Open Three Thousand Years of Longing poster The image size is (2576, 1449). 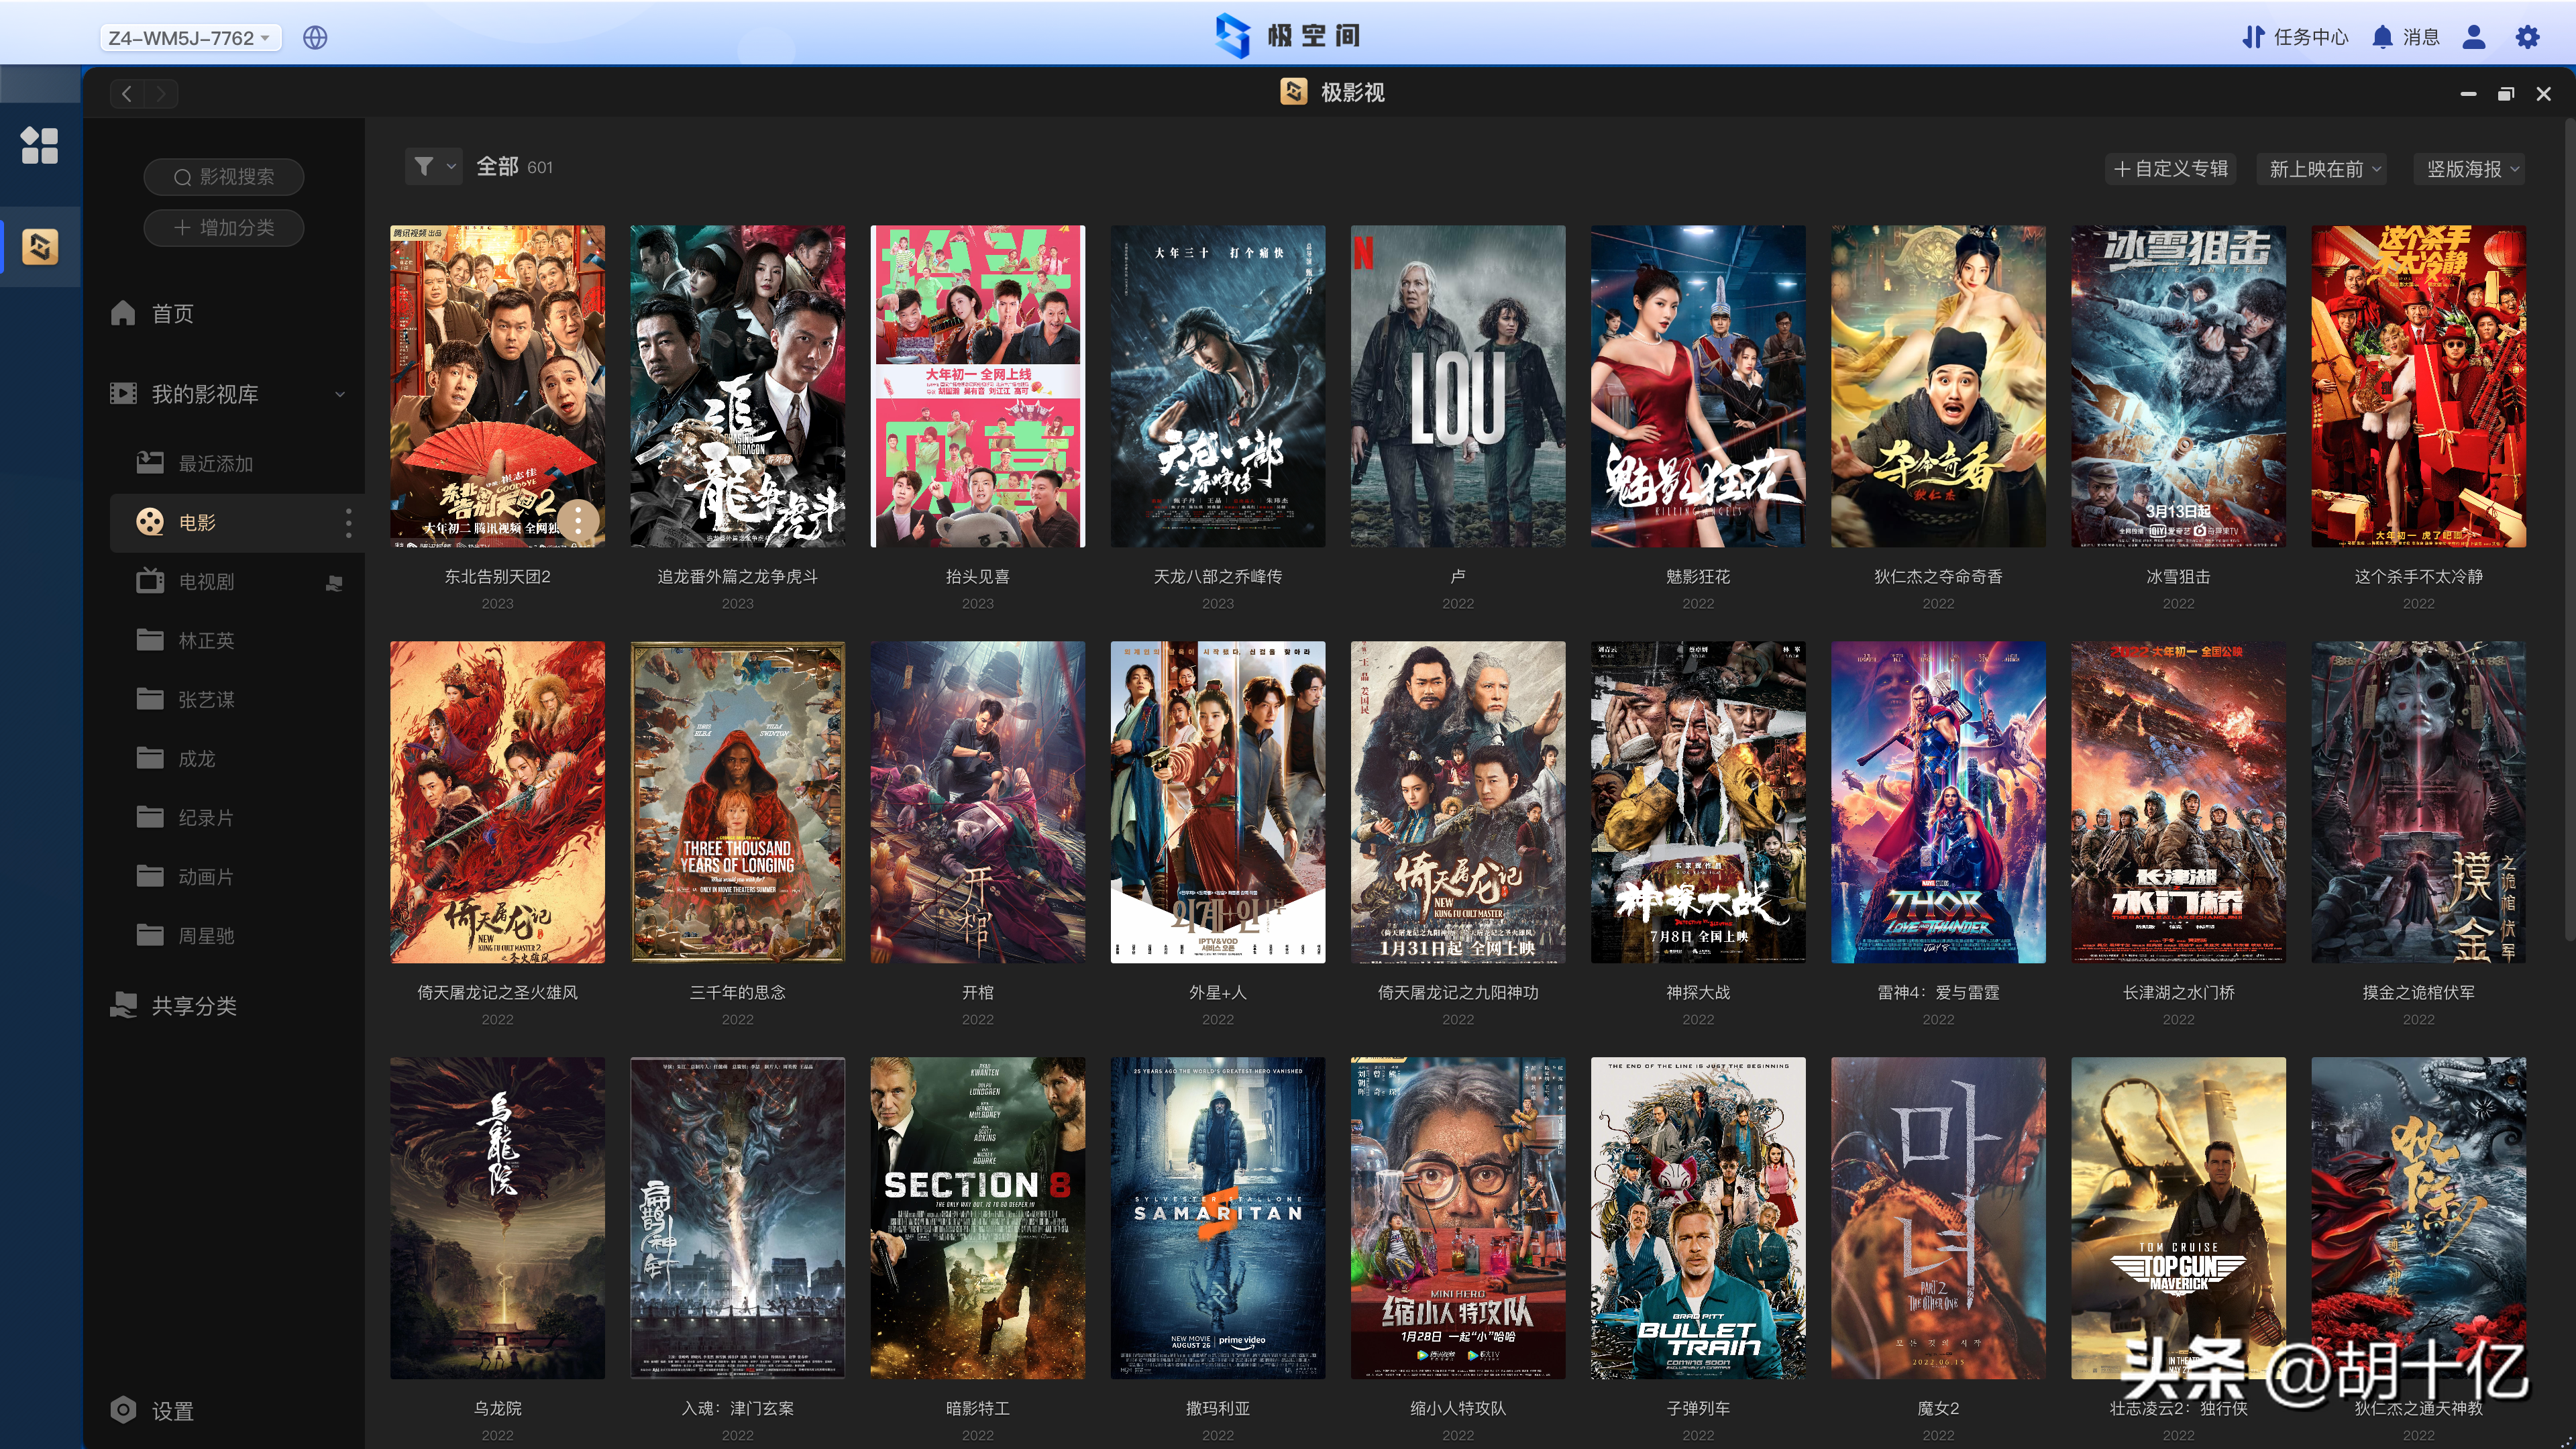[x=738, y=802]
